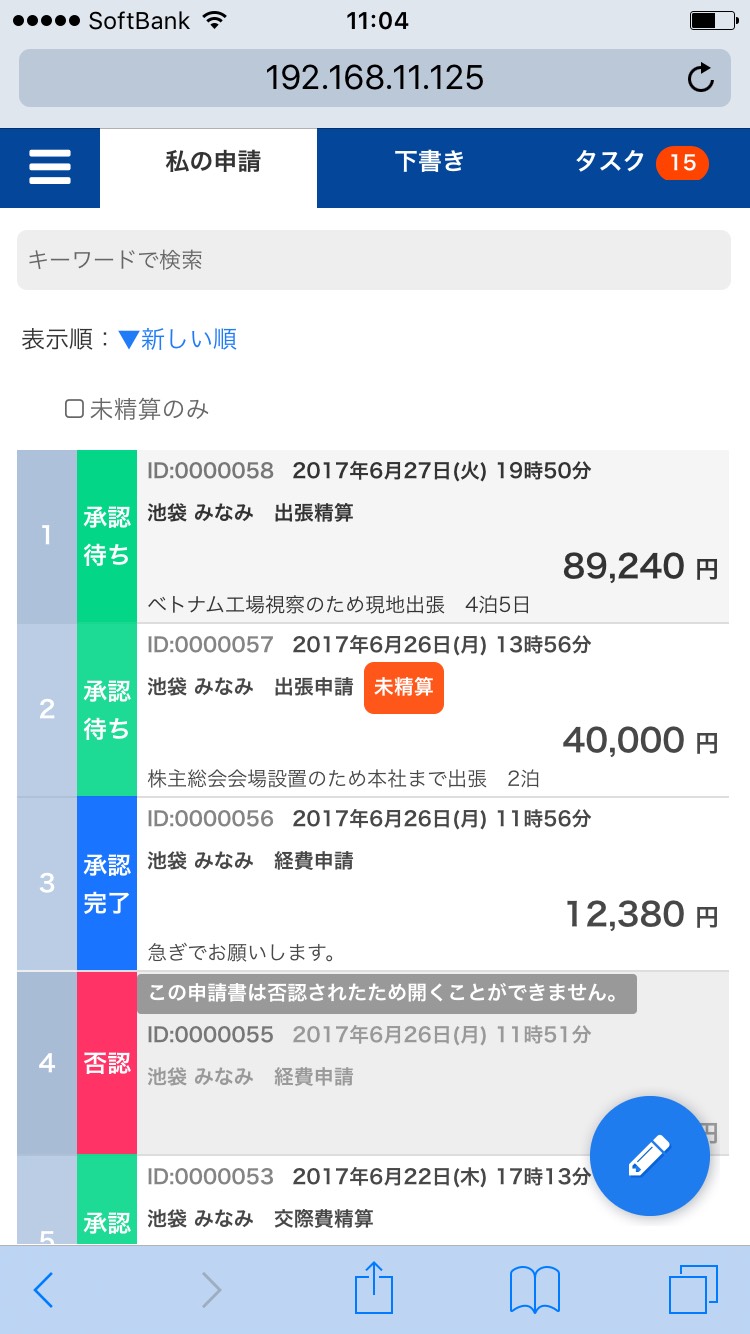Switch to the 下書き tab
750x1334 pixels.
(429, 162)
